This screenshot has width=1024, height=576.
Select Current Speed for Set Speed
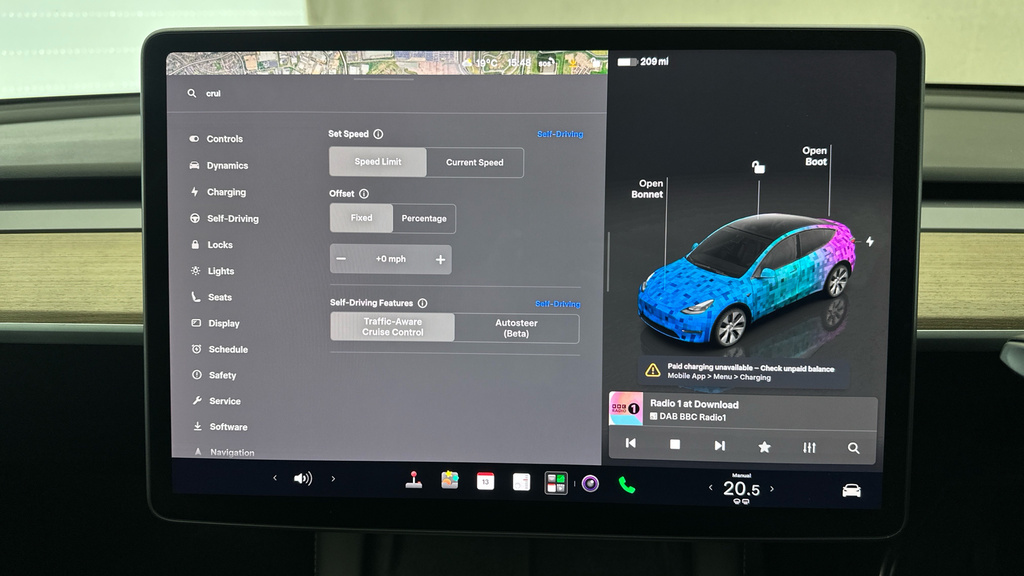pyautogui.click(x=475, y=162)
